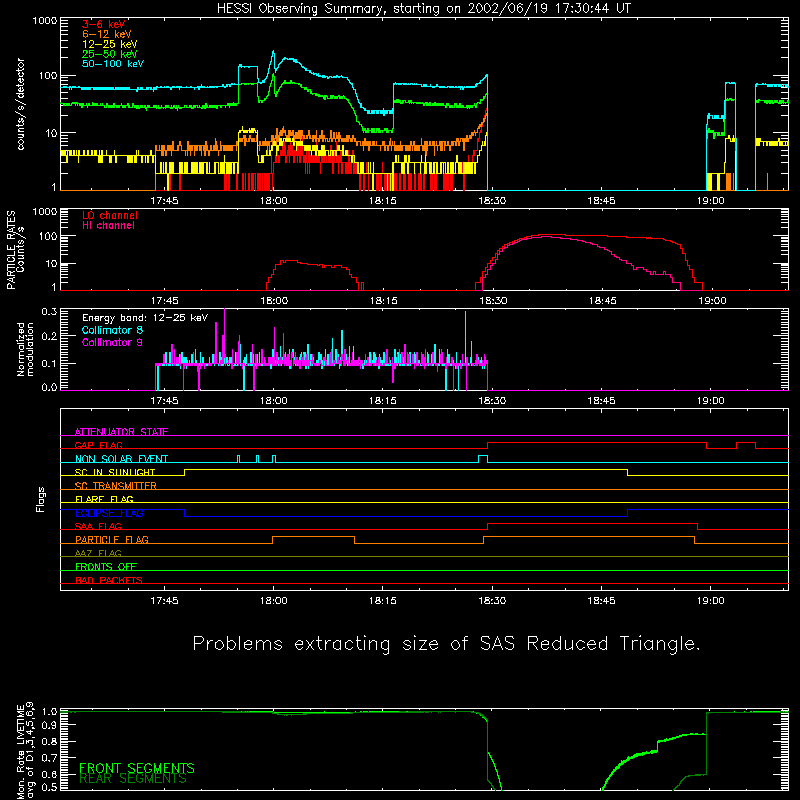Select the Collimator 9 legend label
This screenshot has width=800, height=800.
(112, 342)
